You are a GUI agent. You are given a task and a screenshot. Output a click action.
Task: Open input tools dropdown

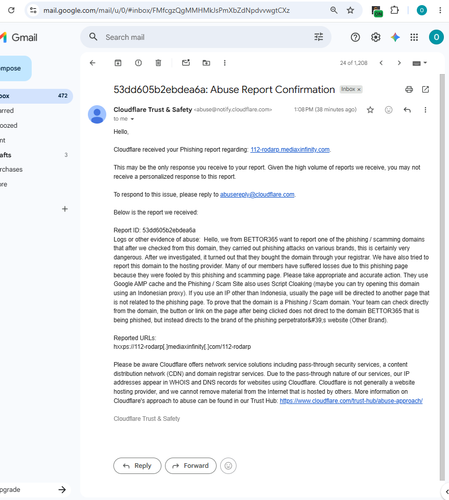420,63
